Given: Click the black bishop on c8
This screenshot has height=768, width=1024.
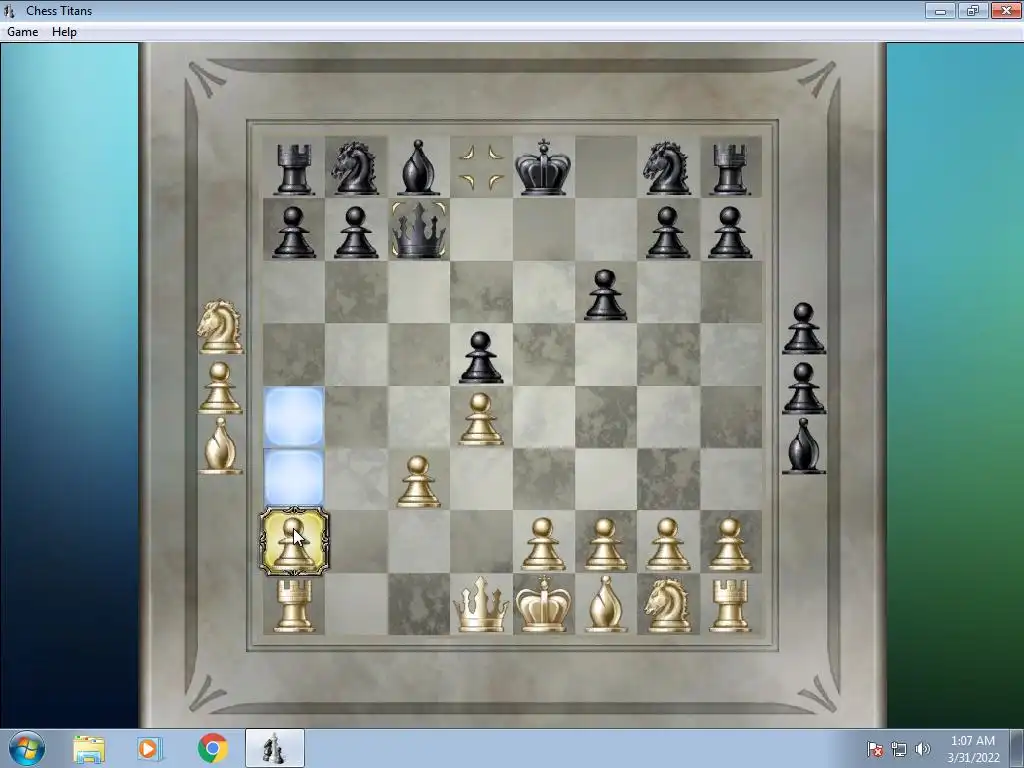Looking at the screenshot, I should point(419,167).
